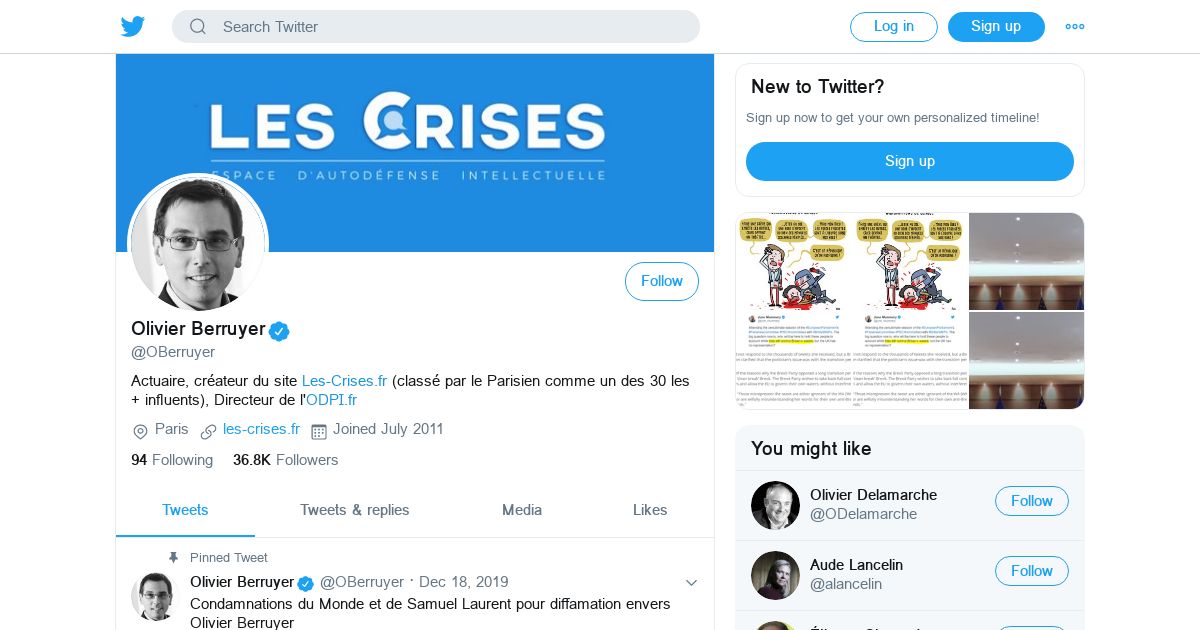Click the verified badge beside profile name

click(x=279, y=331)
